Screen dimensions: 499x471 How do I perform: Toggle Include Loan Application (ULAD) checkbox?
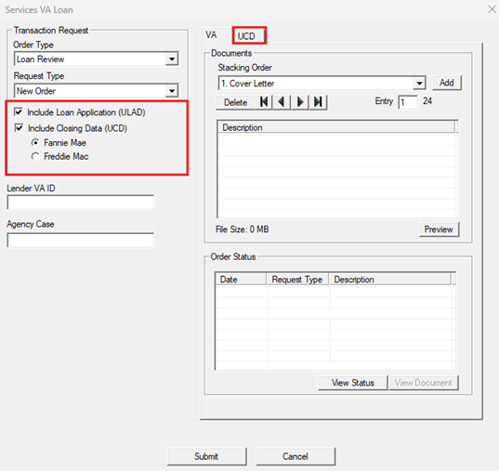19,112
